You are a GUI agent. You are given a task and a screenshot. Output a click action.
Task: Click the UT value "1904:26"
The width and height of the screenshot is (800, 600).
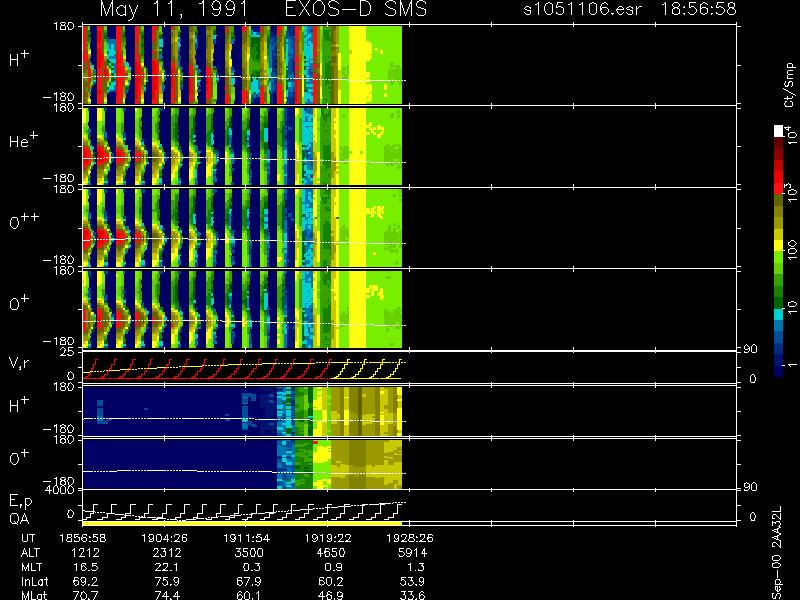click(164, 538)
